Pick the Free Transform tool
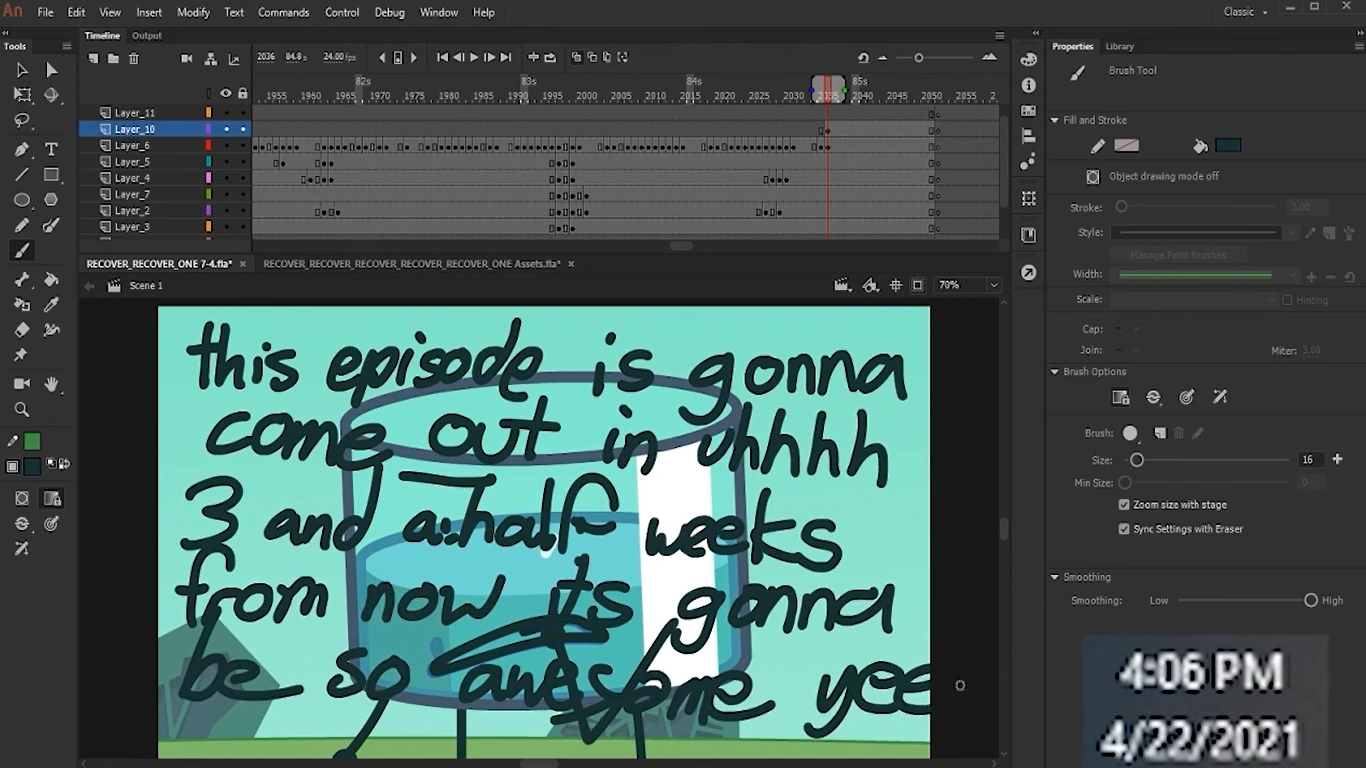This screenshot has height=768, width=1366. pos(21,95)
